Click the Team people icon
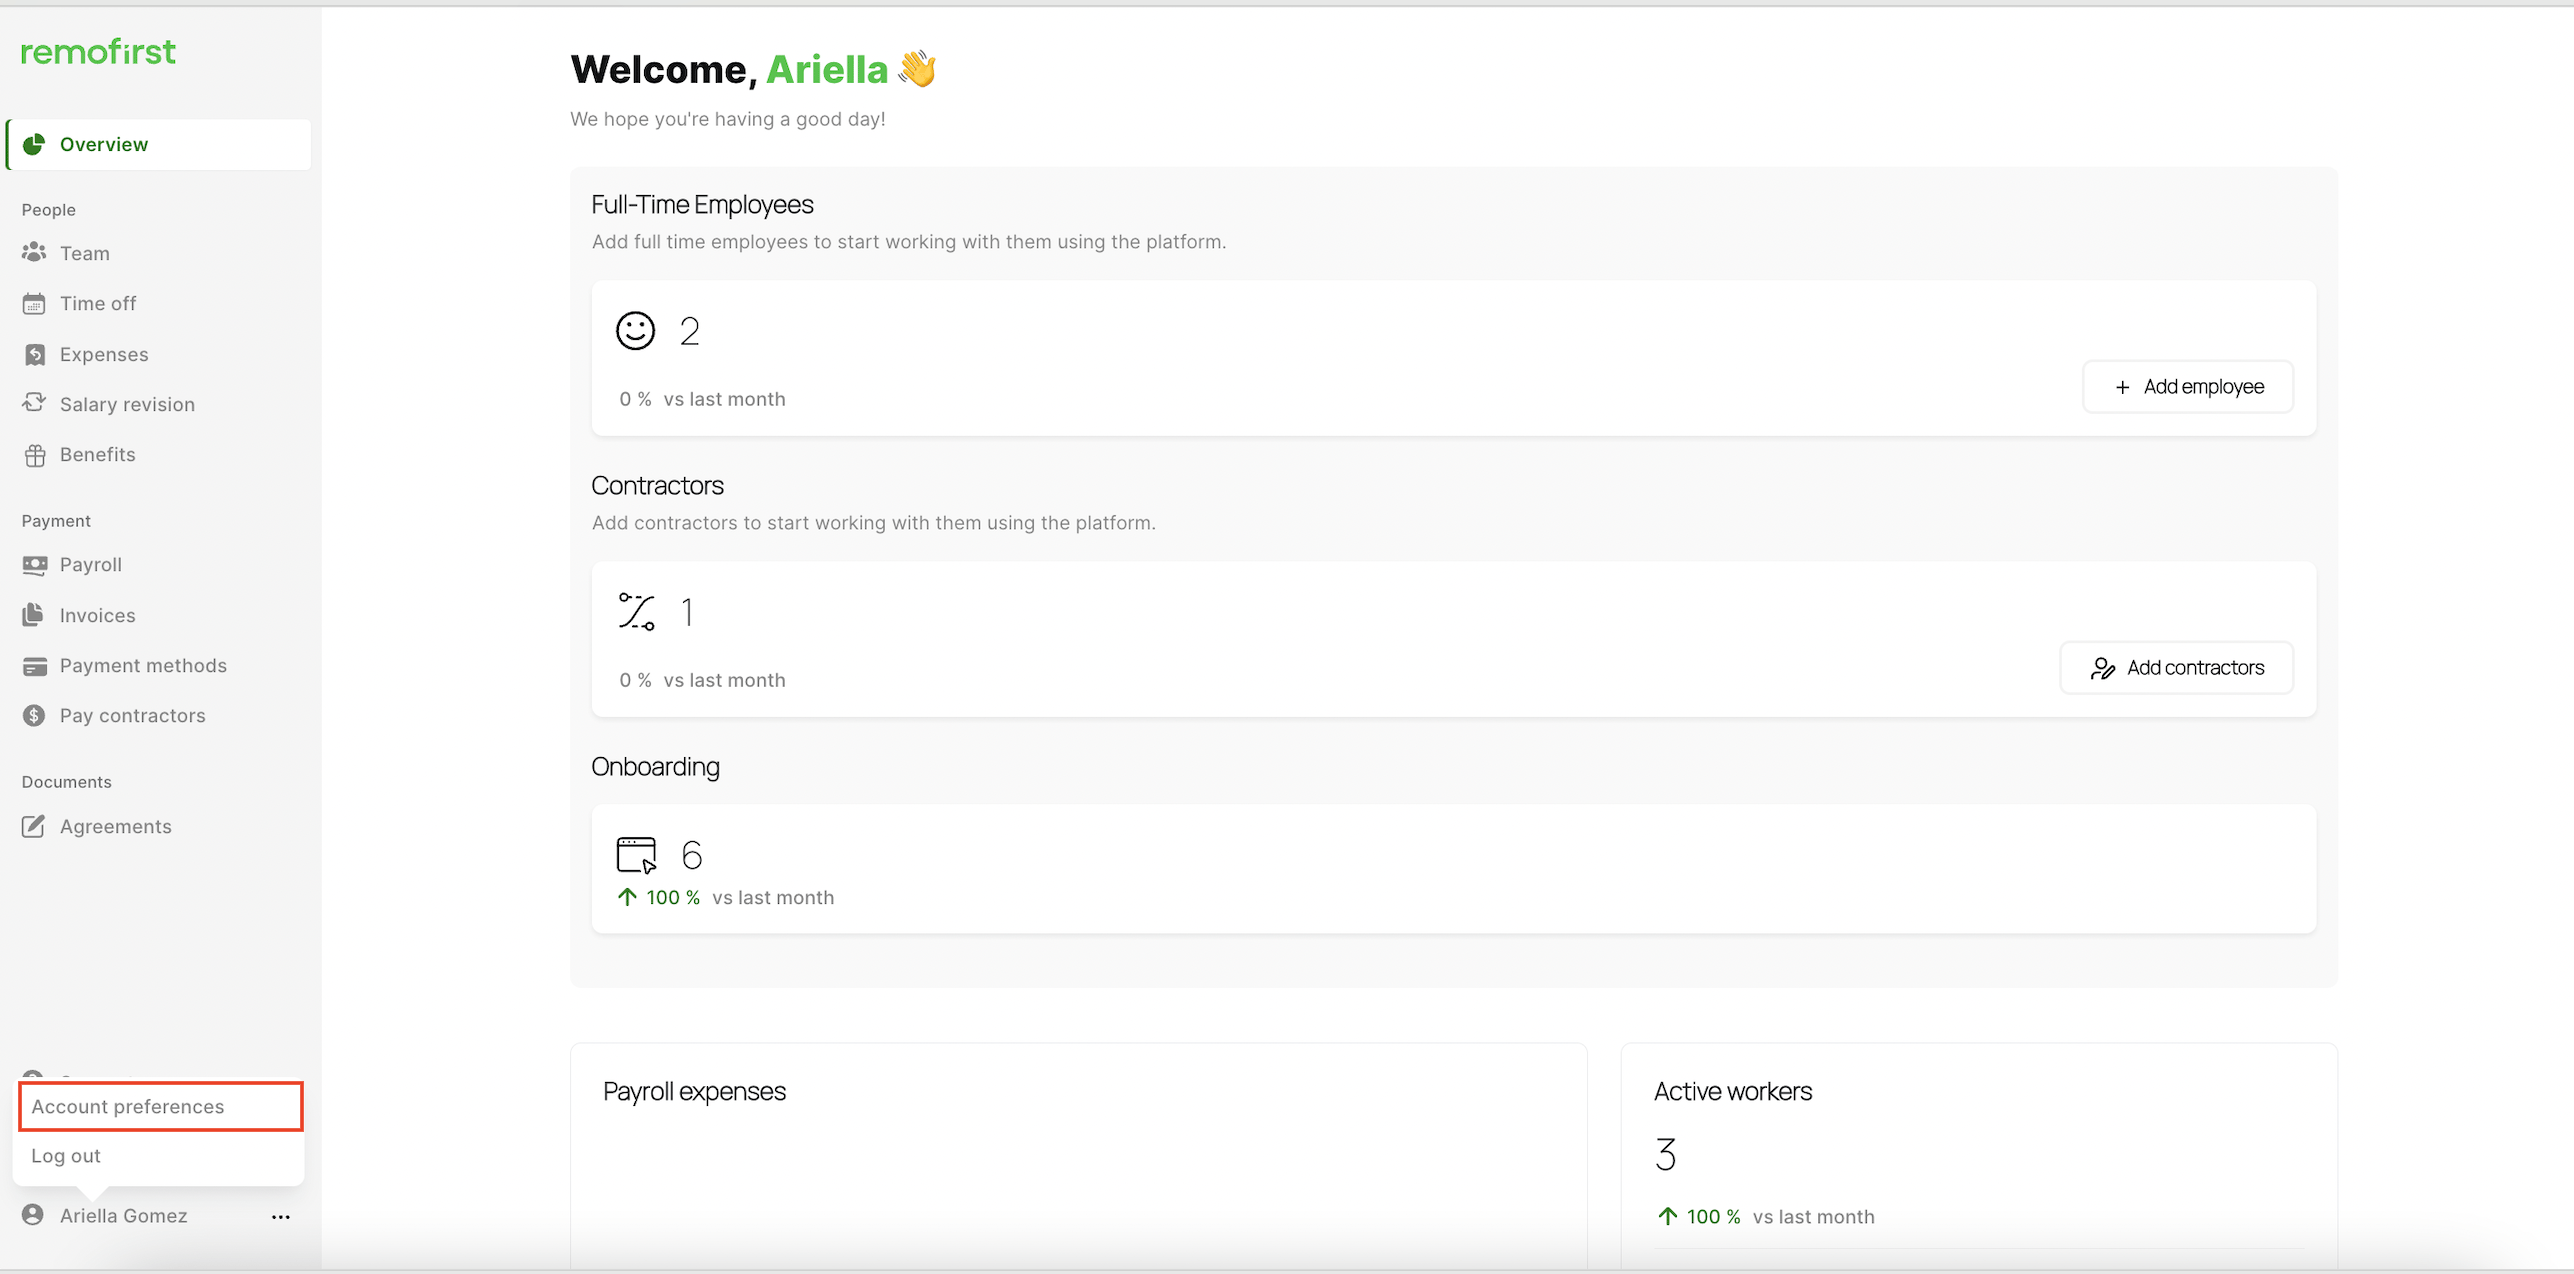 tap(34, 252)
